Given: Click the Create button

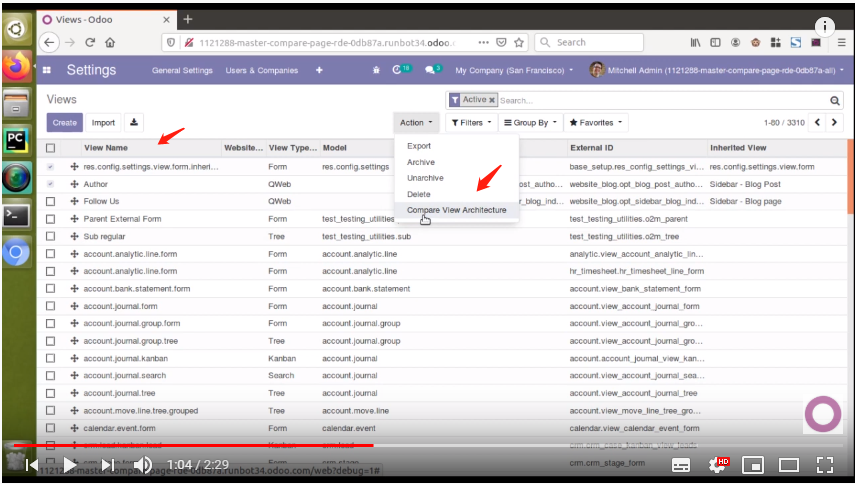Looking at the screenshot, I should (64, 123).
